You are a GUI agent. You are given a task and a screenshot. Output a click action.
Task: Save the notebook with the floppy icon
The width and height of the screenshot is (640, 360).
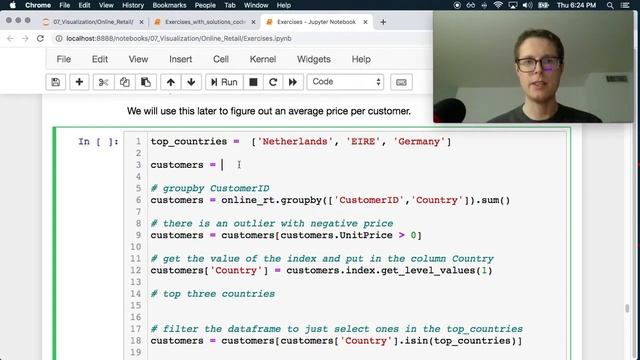[56, 82]
